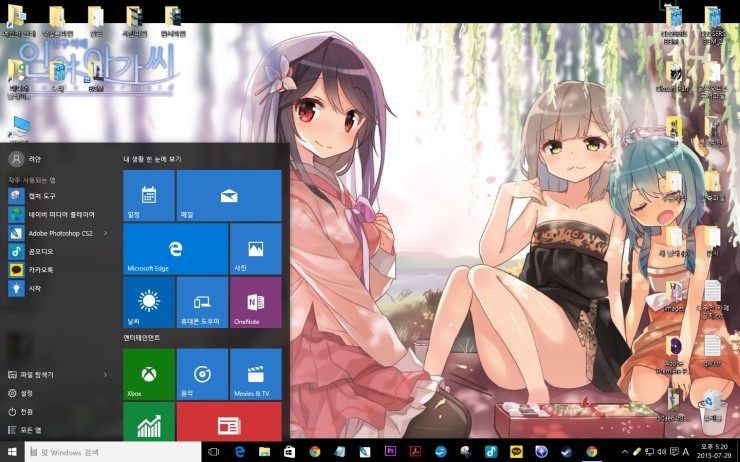
Task: Launch 곰오디오 from Start menu
Action: [x=59, y=252]
